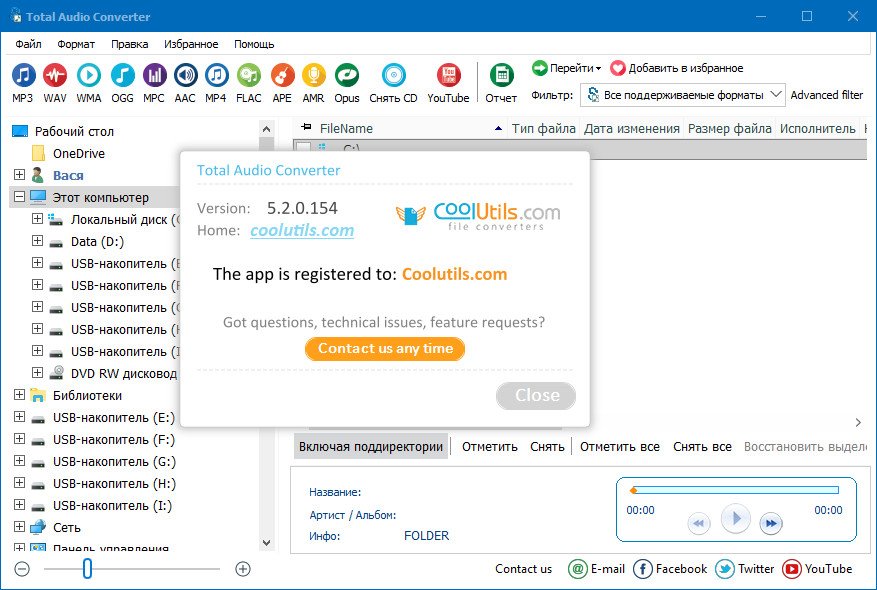Select WMA output format icon
Viewport: 877px width, 590px height.
click(89, 75)
